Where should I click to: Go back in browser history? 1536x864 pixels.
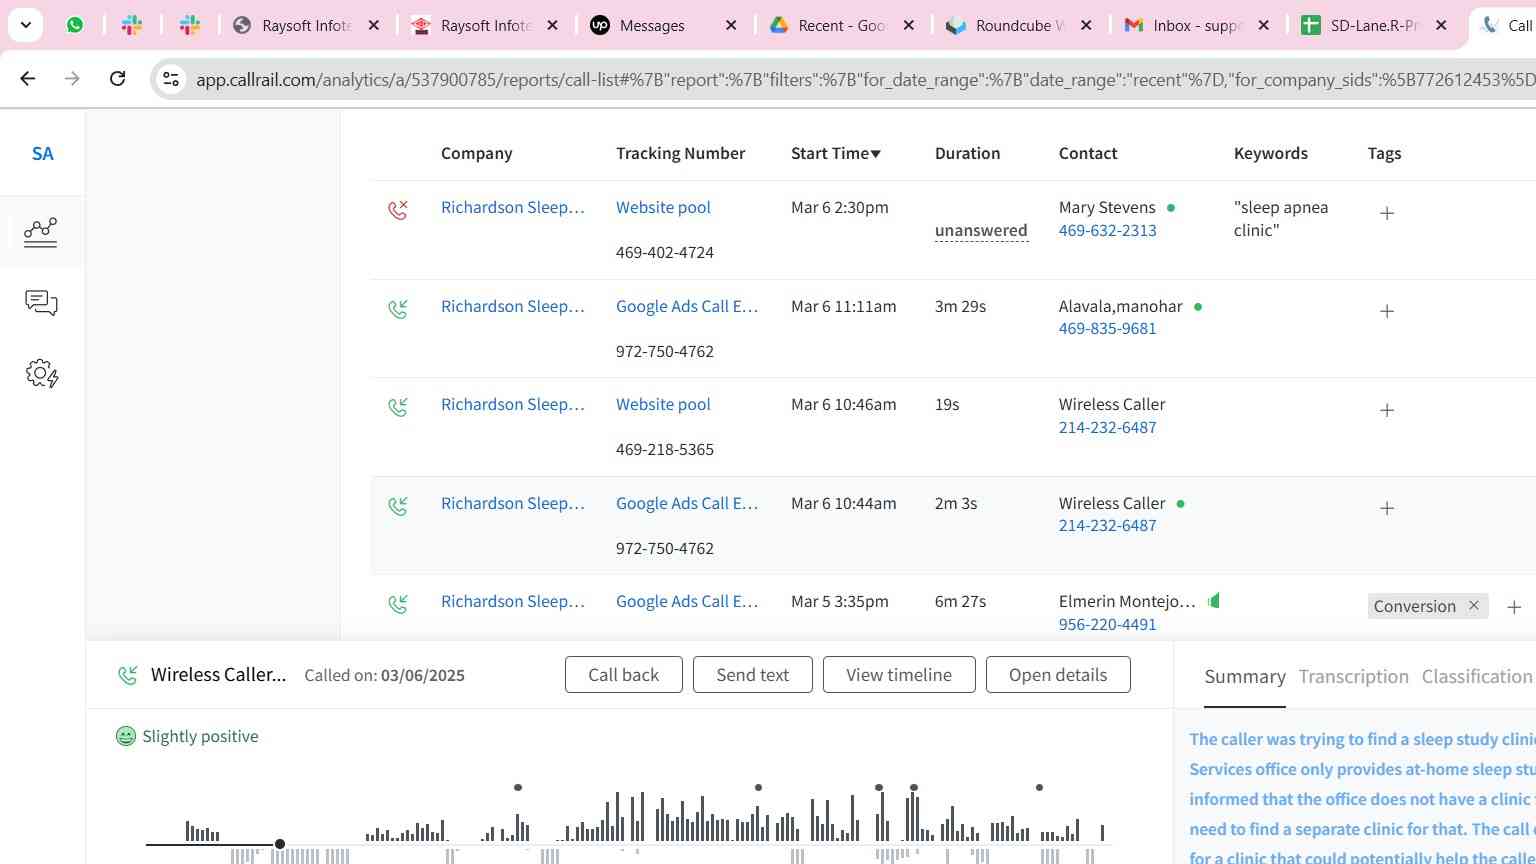(27, 78)
